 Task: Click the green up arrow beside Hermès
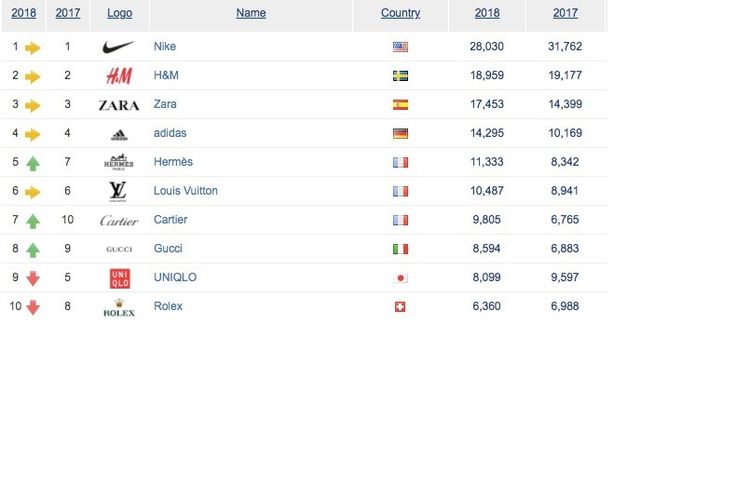33,163
